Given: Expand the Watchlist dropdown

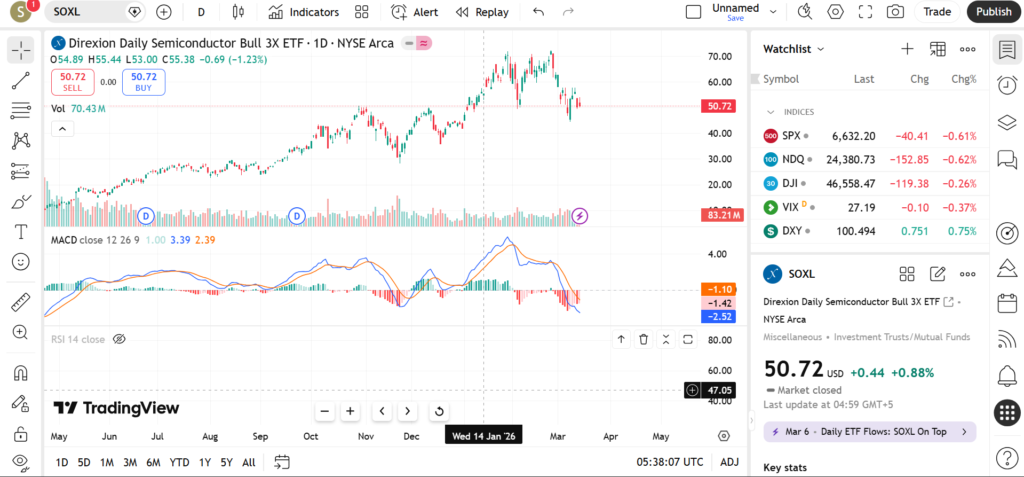Looking at the screenshot, I should (x=794, y=48).
